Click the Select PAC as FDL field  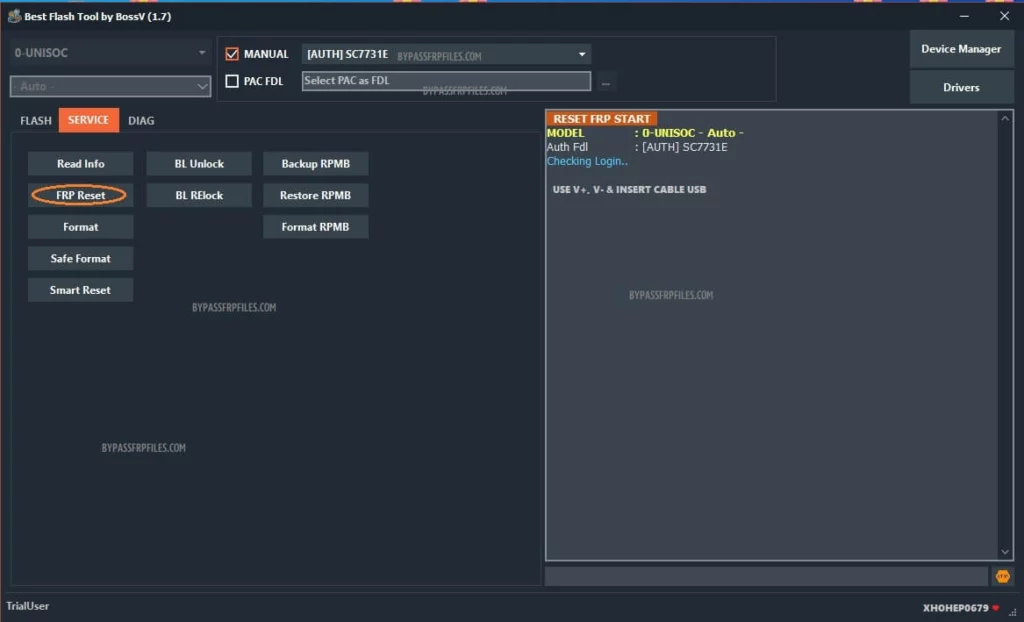[x=447, y=81]
